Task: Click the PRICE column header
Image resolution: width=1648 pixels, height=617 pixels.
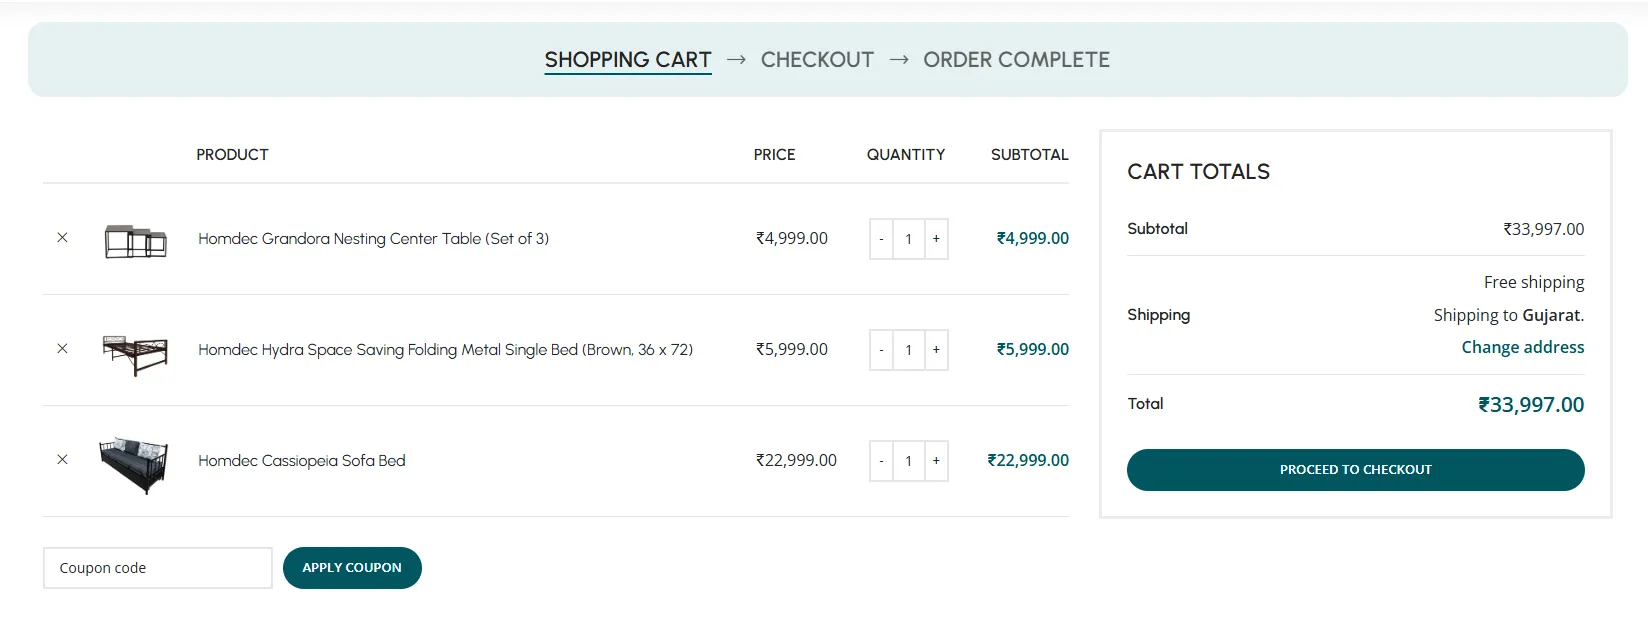Action: click(x=774, y=154)
